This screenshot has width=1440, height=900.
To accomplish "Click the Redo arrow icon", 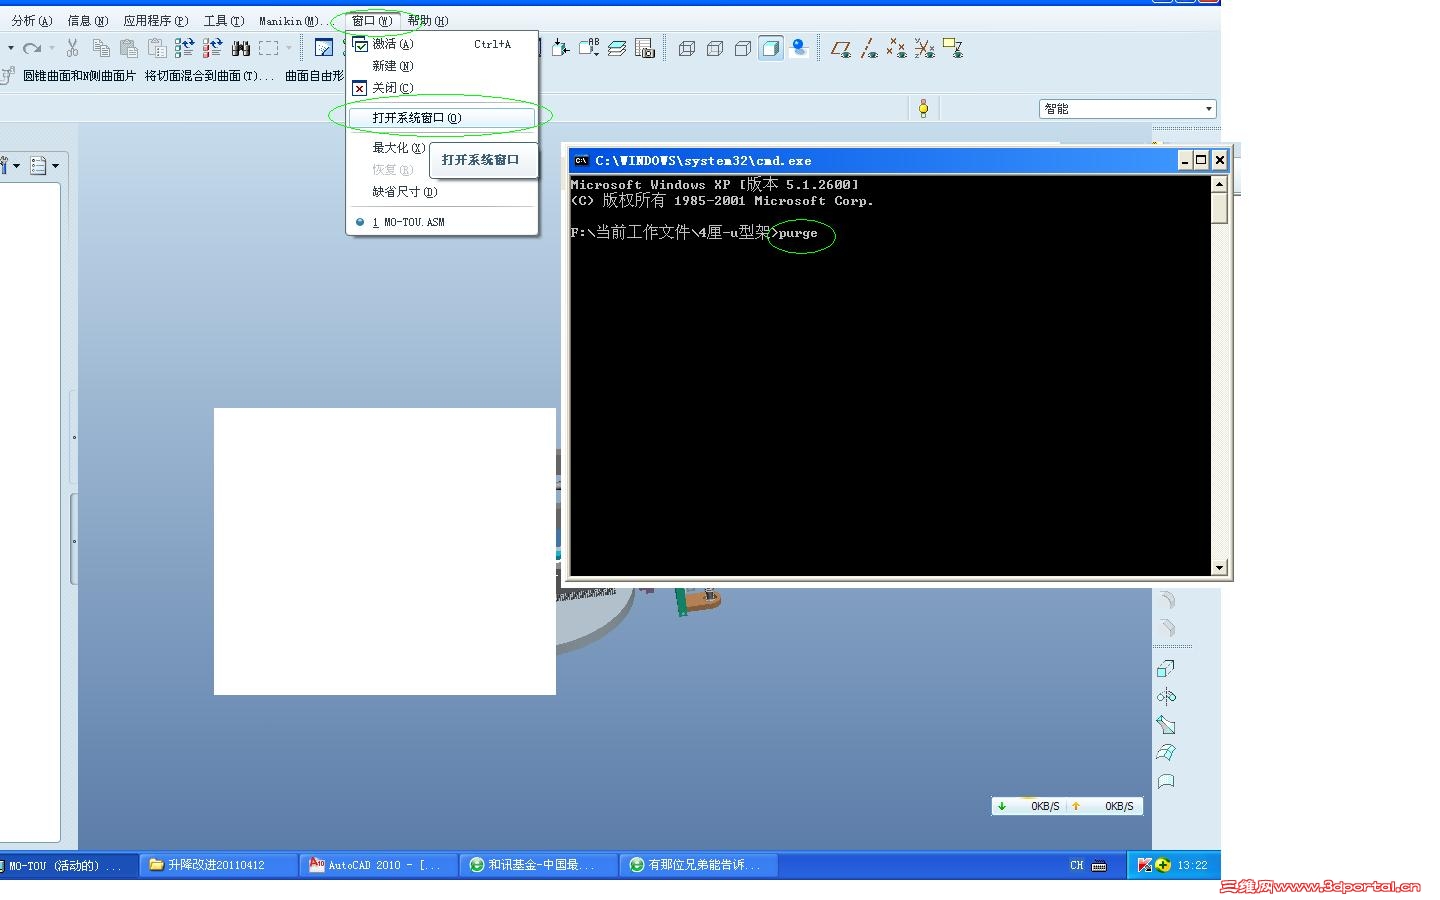I will coord(32,48).
